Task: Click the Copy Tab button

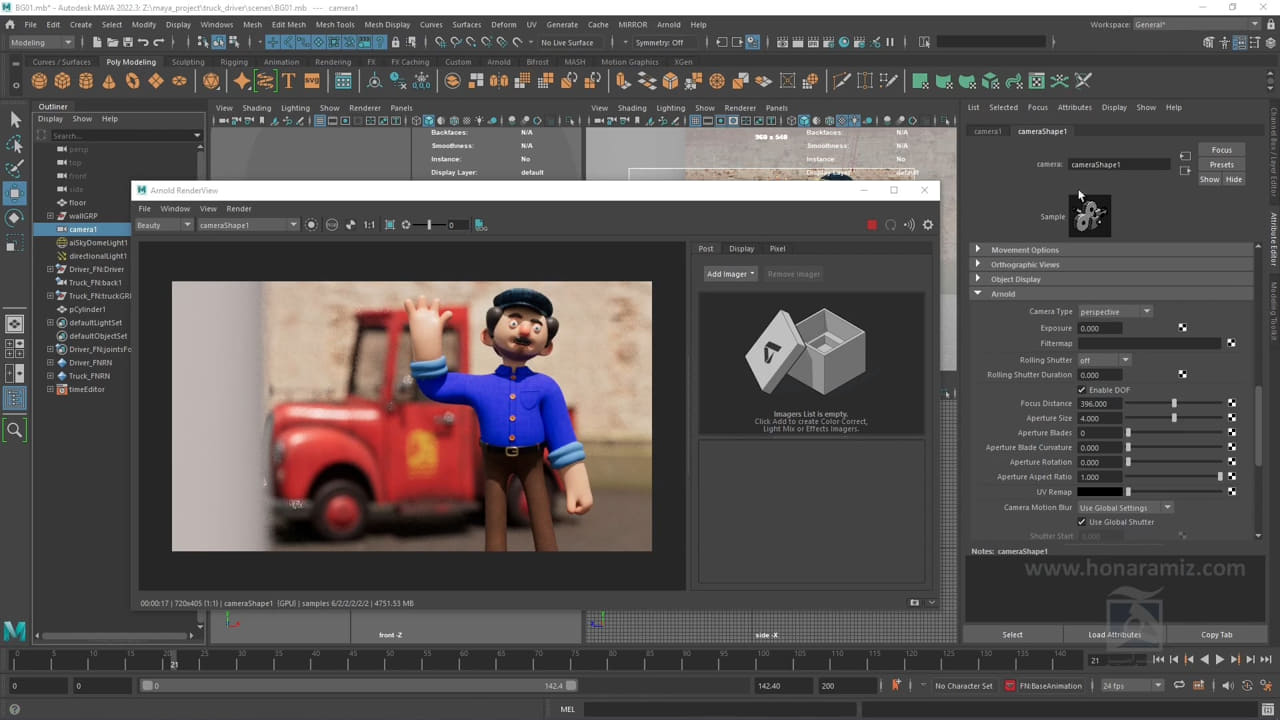Action: pos(1217,634)
